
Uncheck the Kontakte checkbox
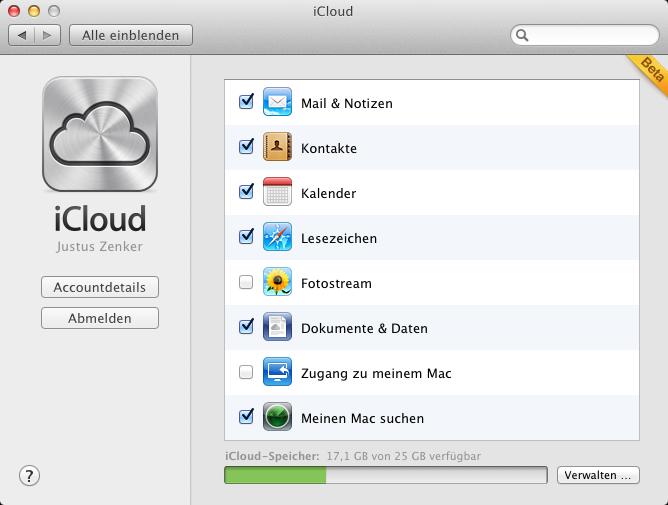(x=246, y=147)
